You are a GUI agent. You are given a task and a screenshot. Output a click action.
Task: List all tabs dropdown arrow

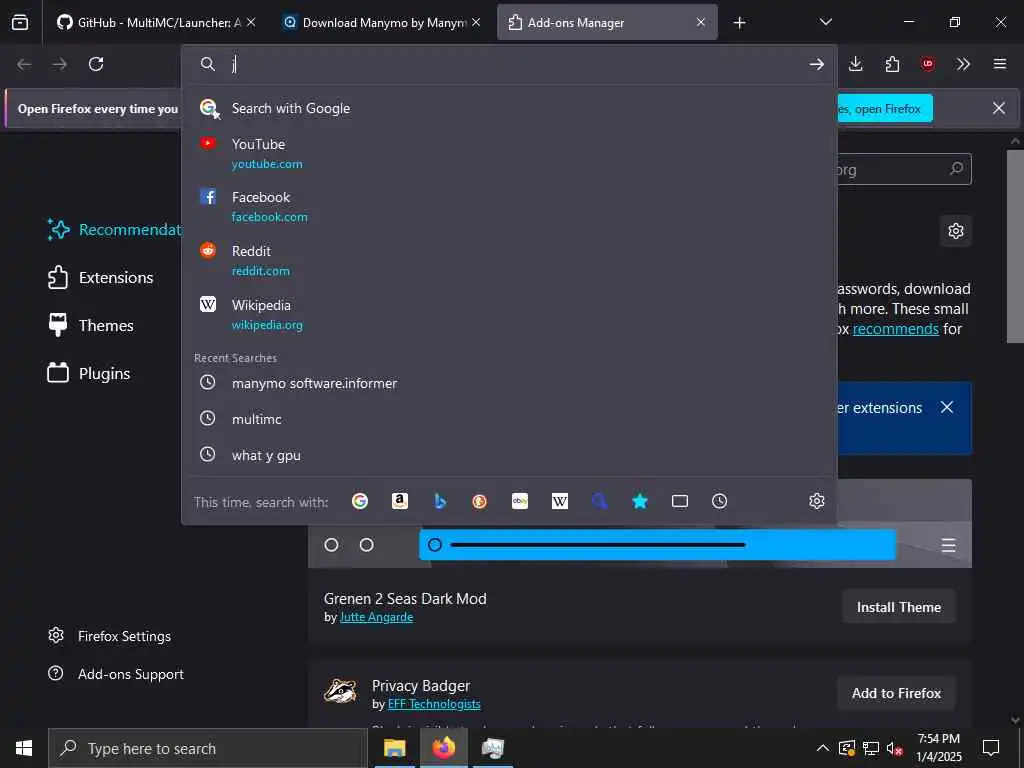tap(825, 22)
